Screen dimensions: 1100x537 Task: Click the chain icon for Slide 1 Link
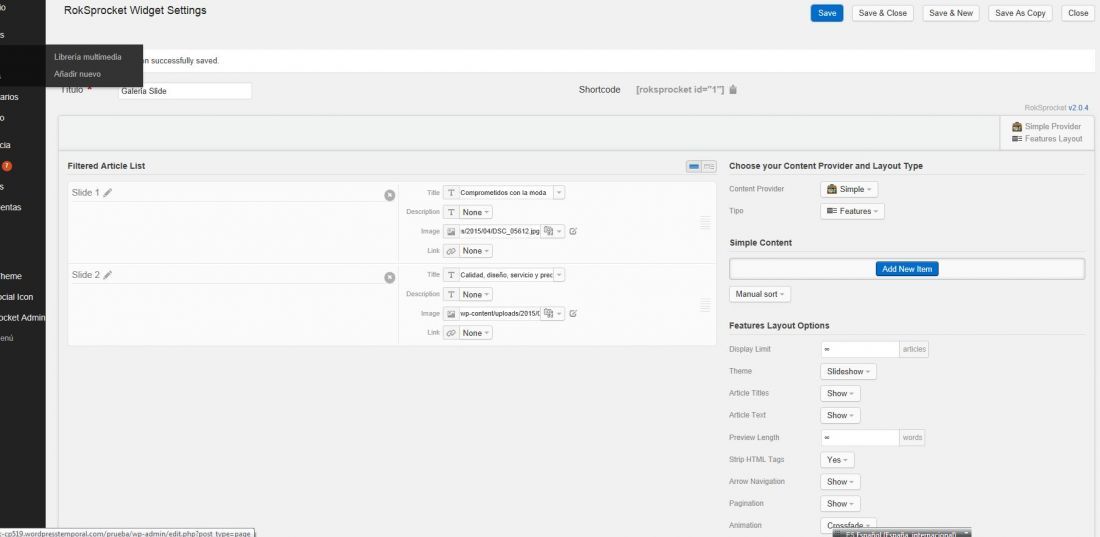[x=451, y=251]
